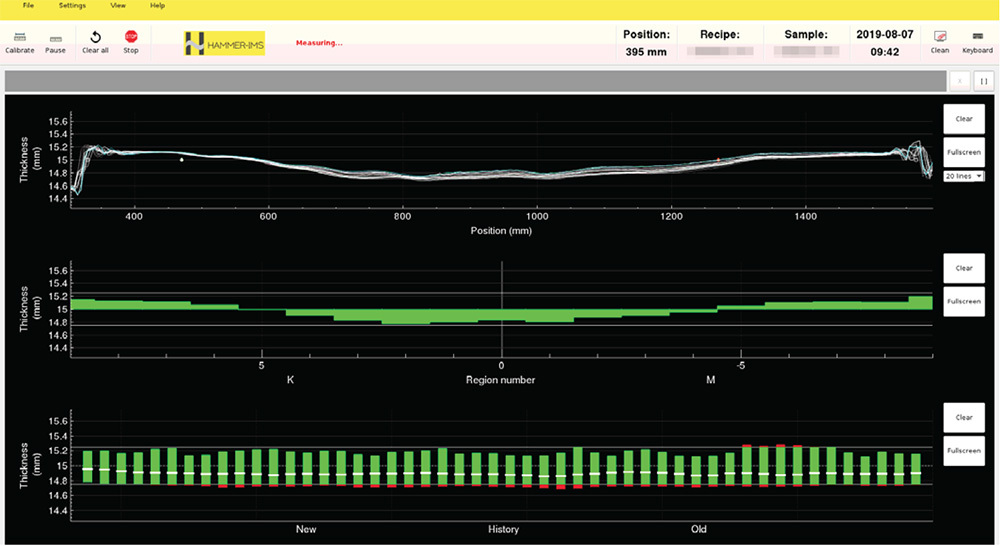
Task: Open the View menu
Action: 118,6
